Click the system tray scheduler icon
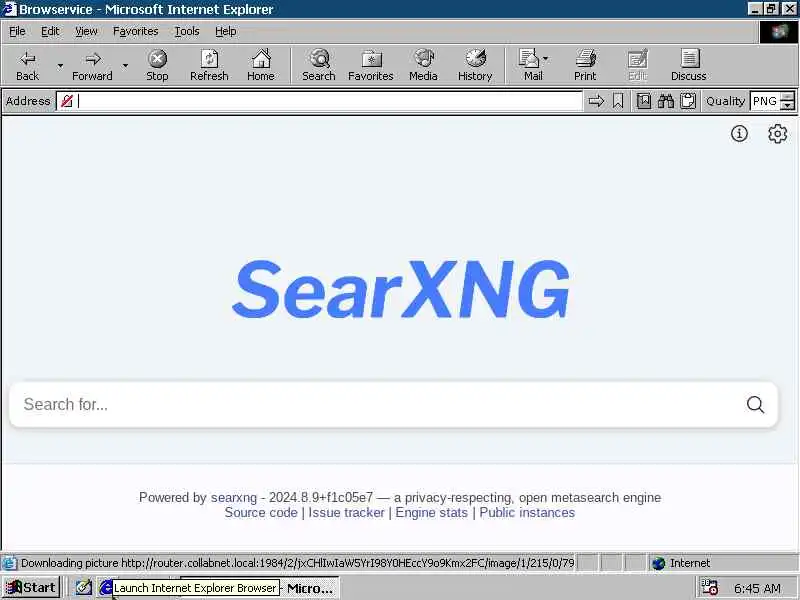 tap(710, 588)
